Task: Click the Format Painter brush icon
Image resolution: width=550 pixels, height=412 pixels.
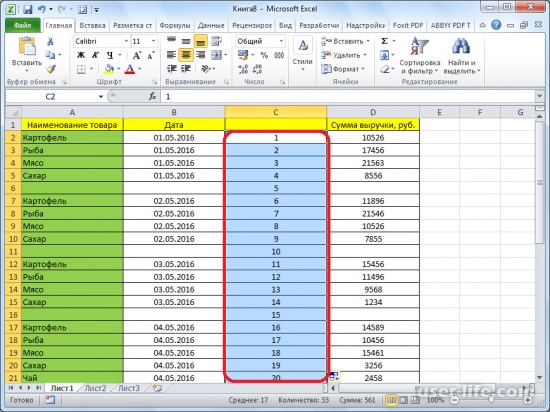Action: tap(51, 69)
